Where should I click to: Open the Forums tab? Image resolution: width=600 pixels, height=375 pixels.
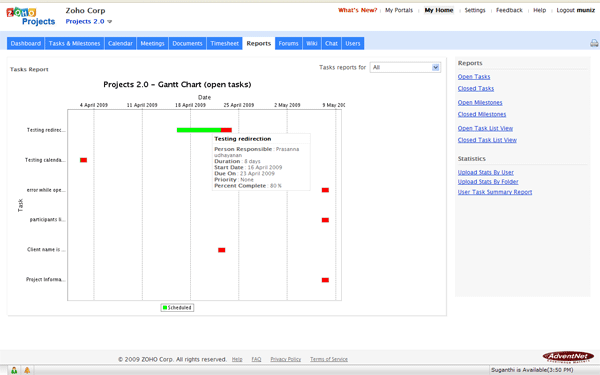(x=289, y=43)
